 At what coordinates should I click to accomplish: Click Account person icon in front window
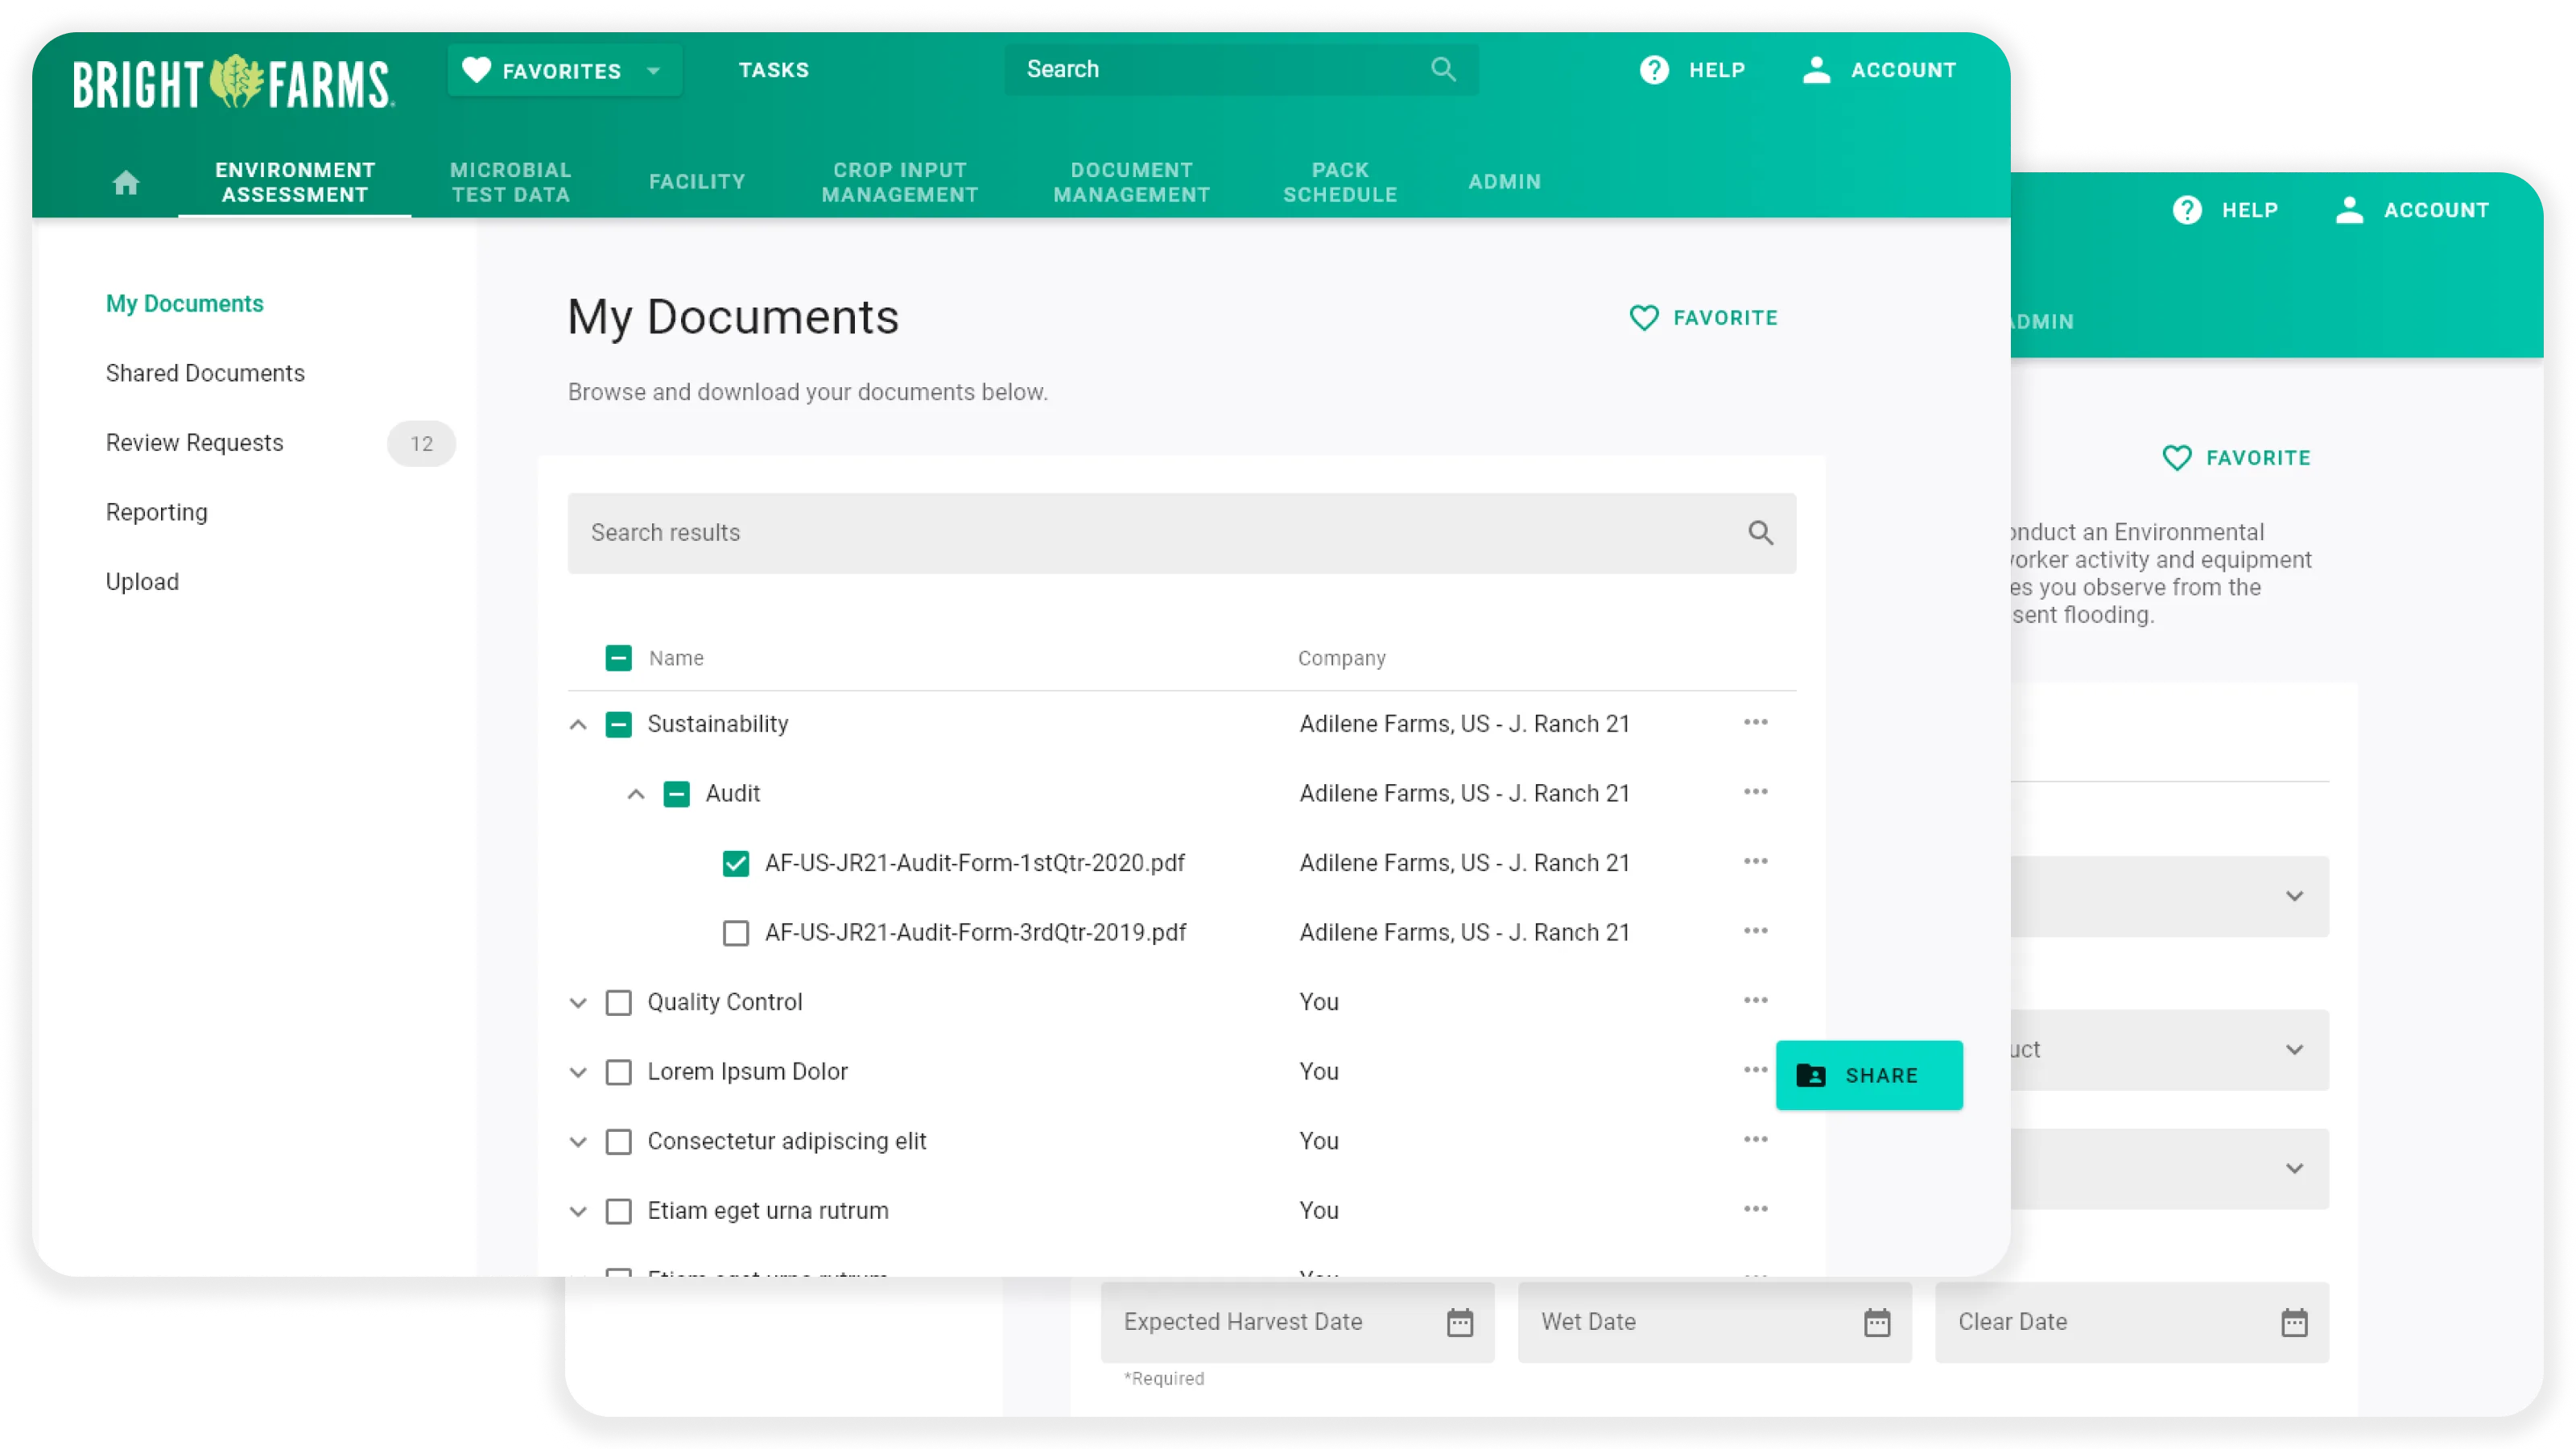(x=1816, y=70)
